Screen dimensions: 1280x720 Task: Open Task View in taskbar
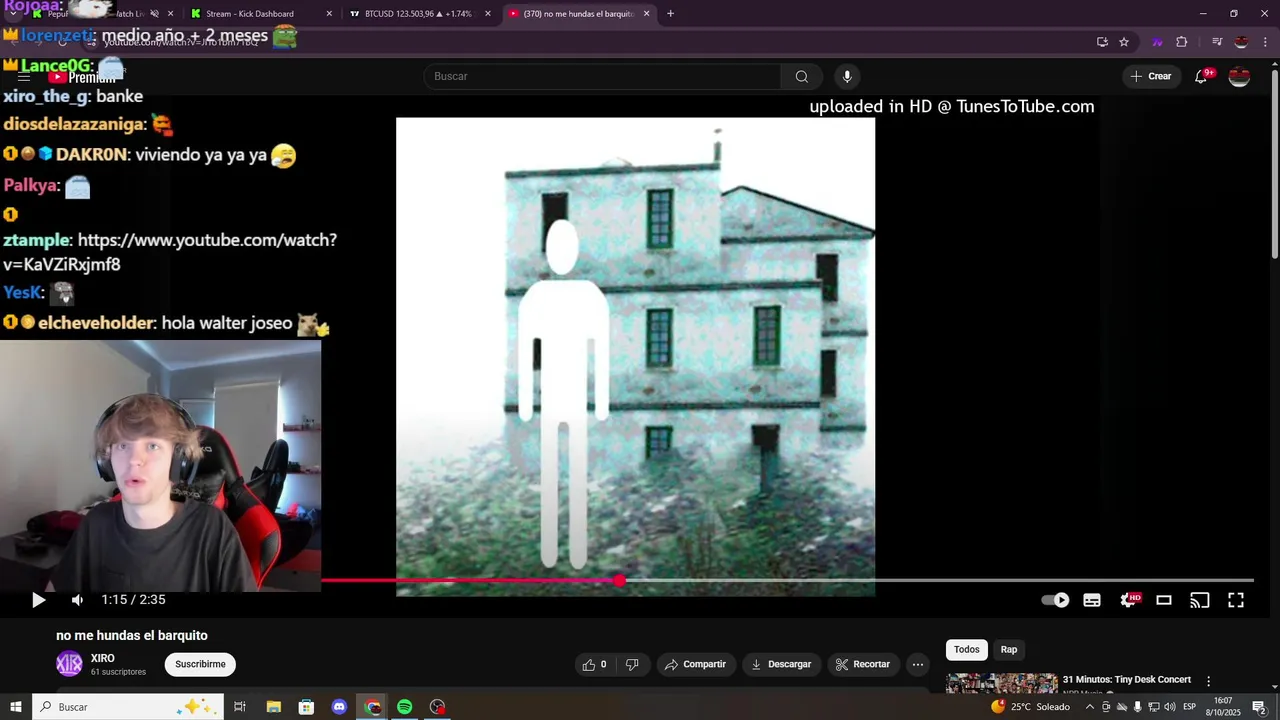[x=240, y=707]
